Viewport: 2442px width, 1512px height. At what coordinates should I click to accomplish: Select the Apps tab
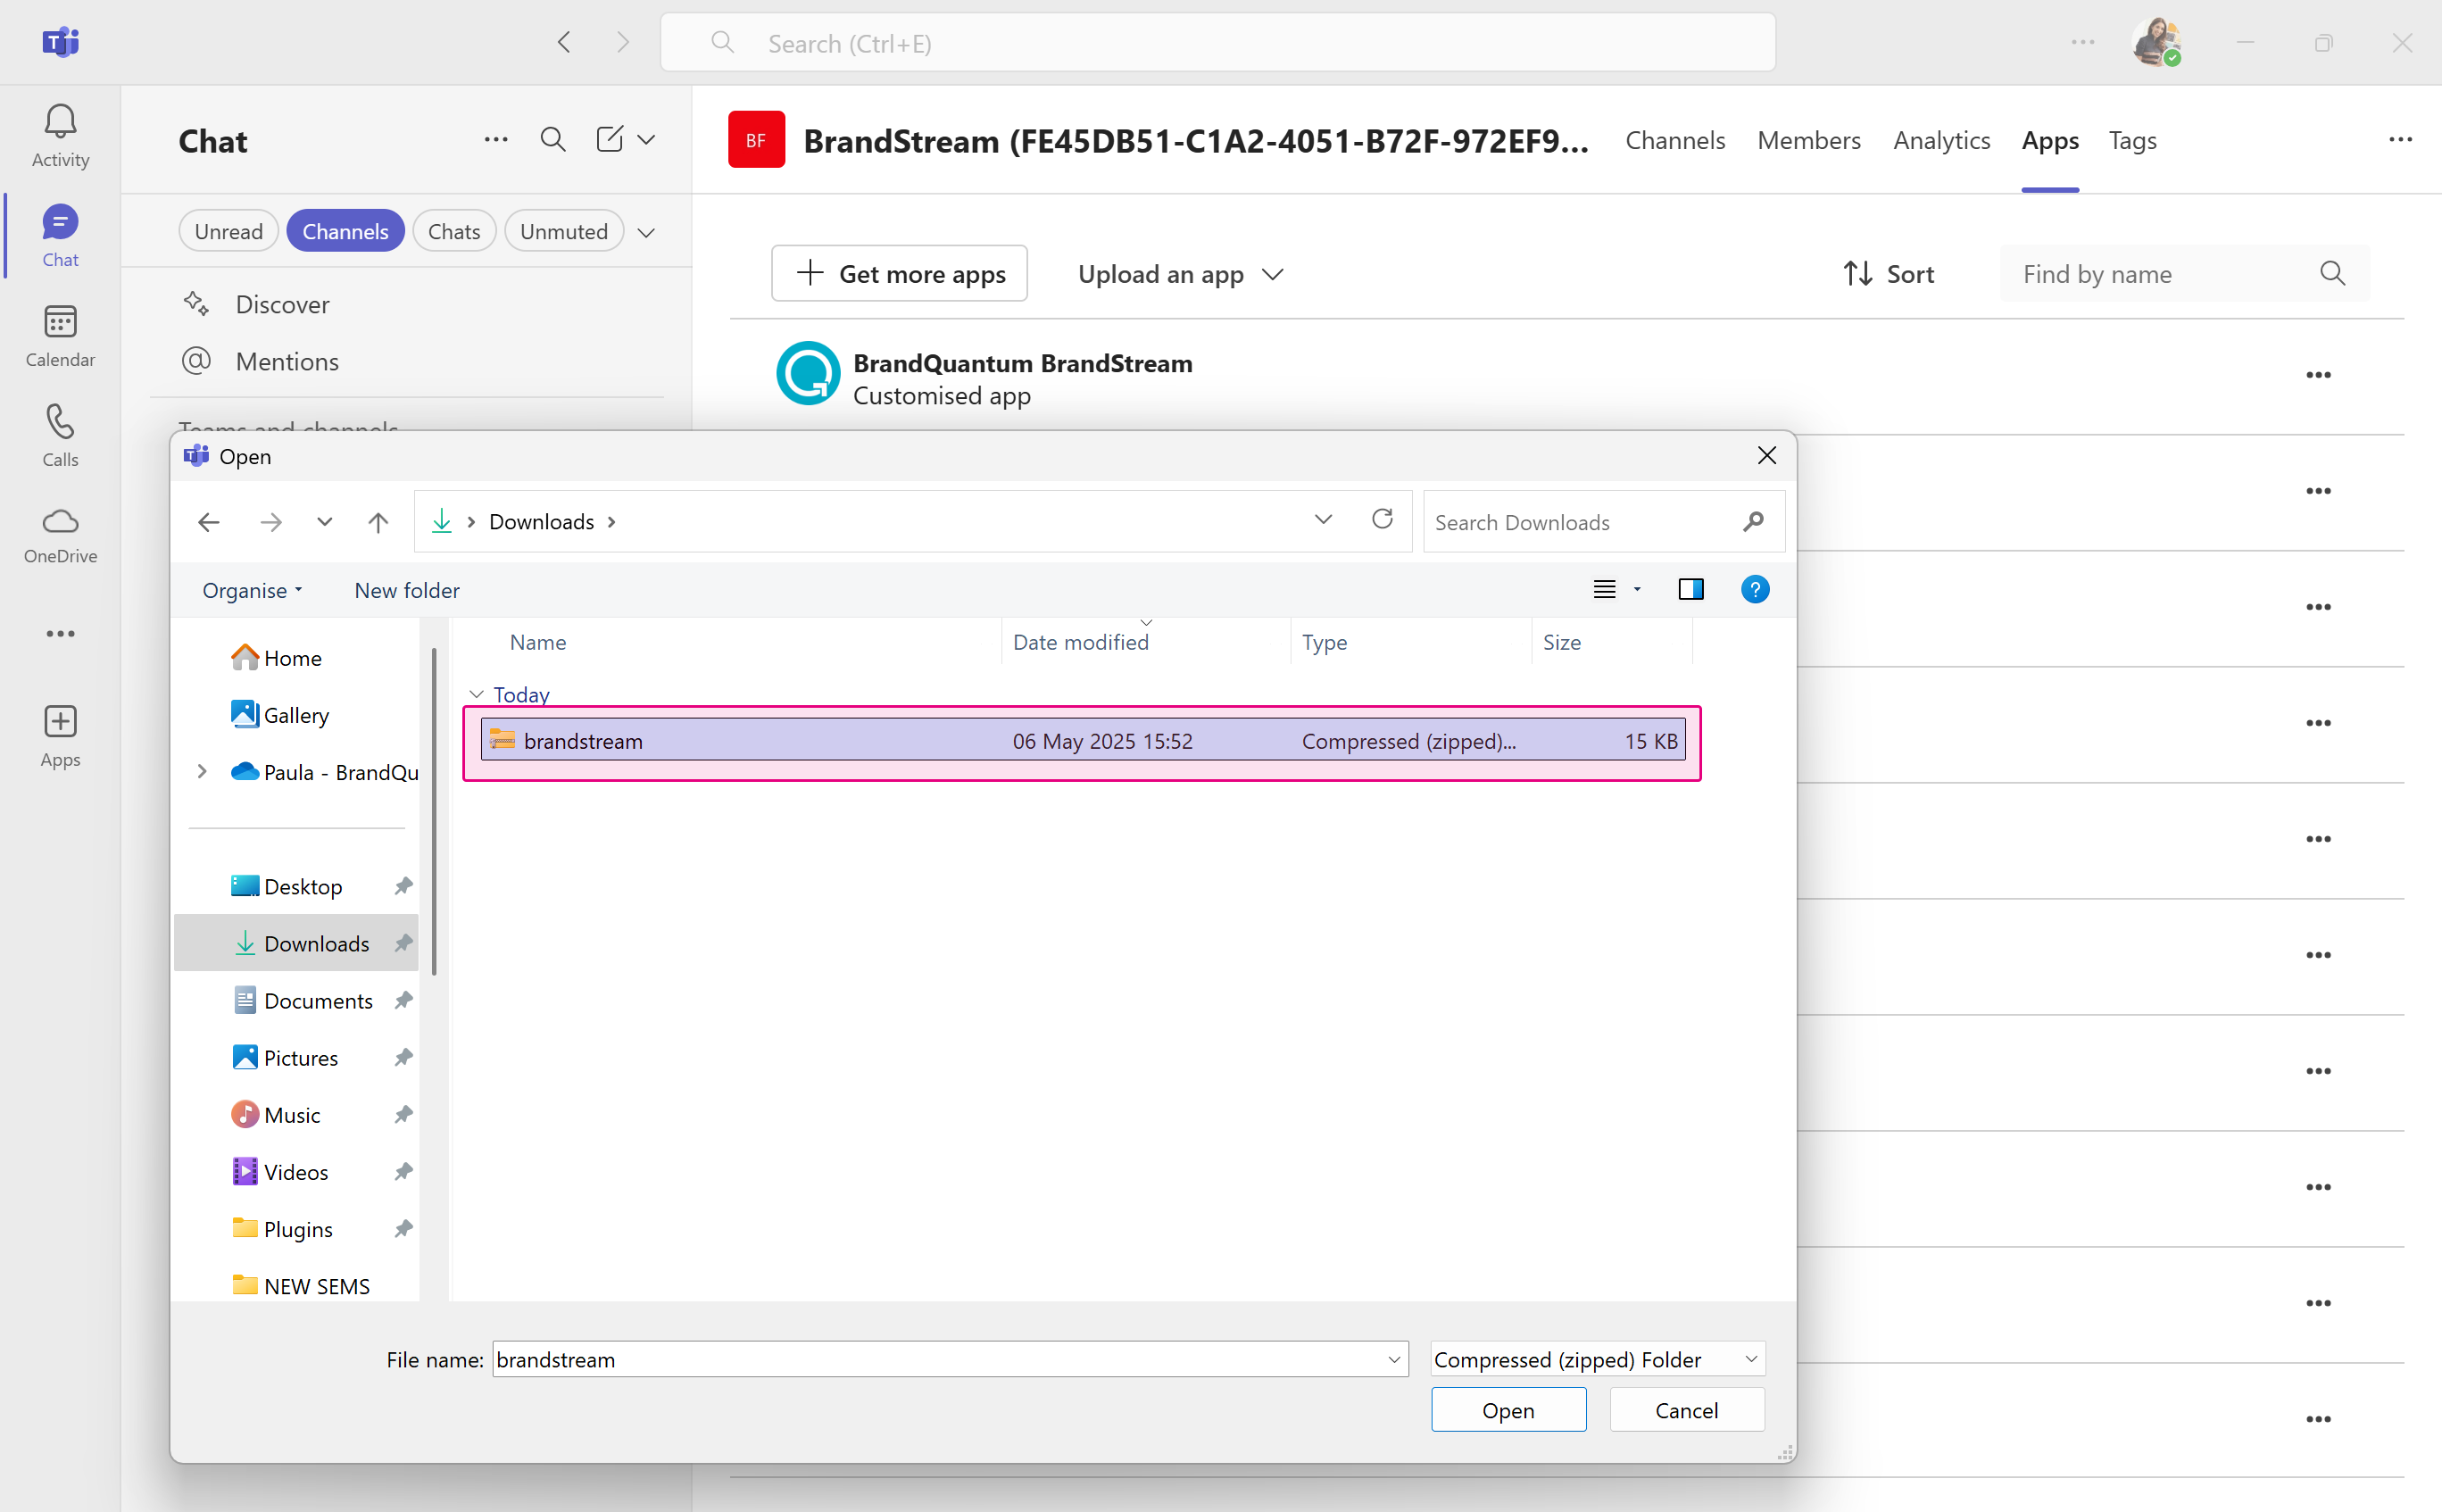pos(2050,140)
